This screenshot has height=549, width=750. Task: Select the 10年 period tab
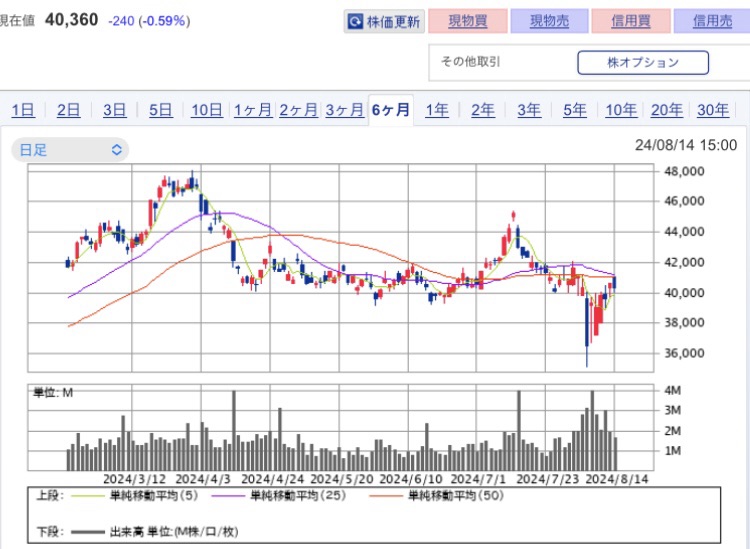(621, 110)
